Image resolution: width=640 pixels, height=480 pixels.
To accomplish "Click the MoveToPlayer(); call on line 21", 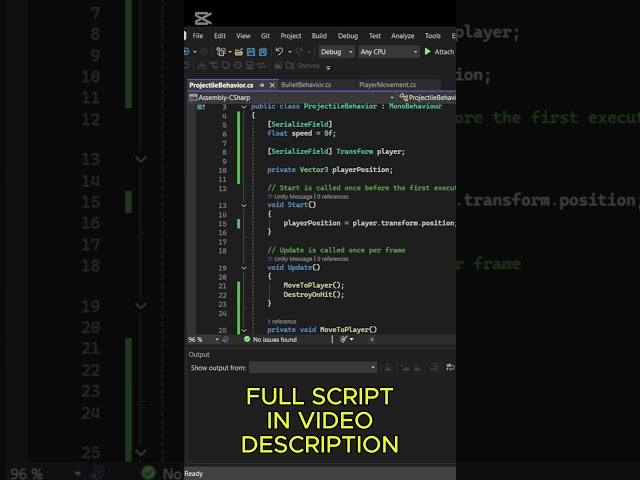I will (x=314, y=285).
